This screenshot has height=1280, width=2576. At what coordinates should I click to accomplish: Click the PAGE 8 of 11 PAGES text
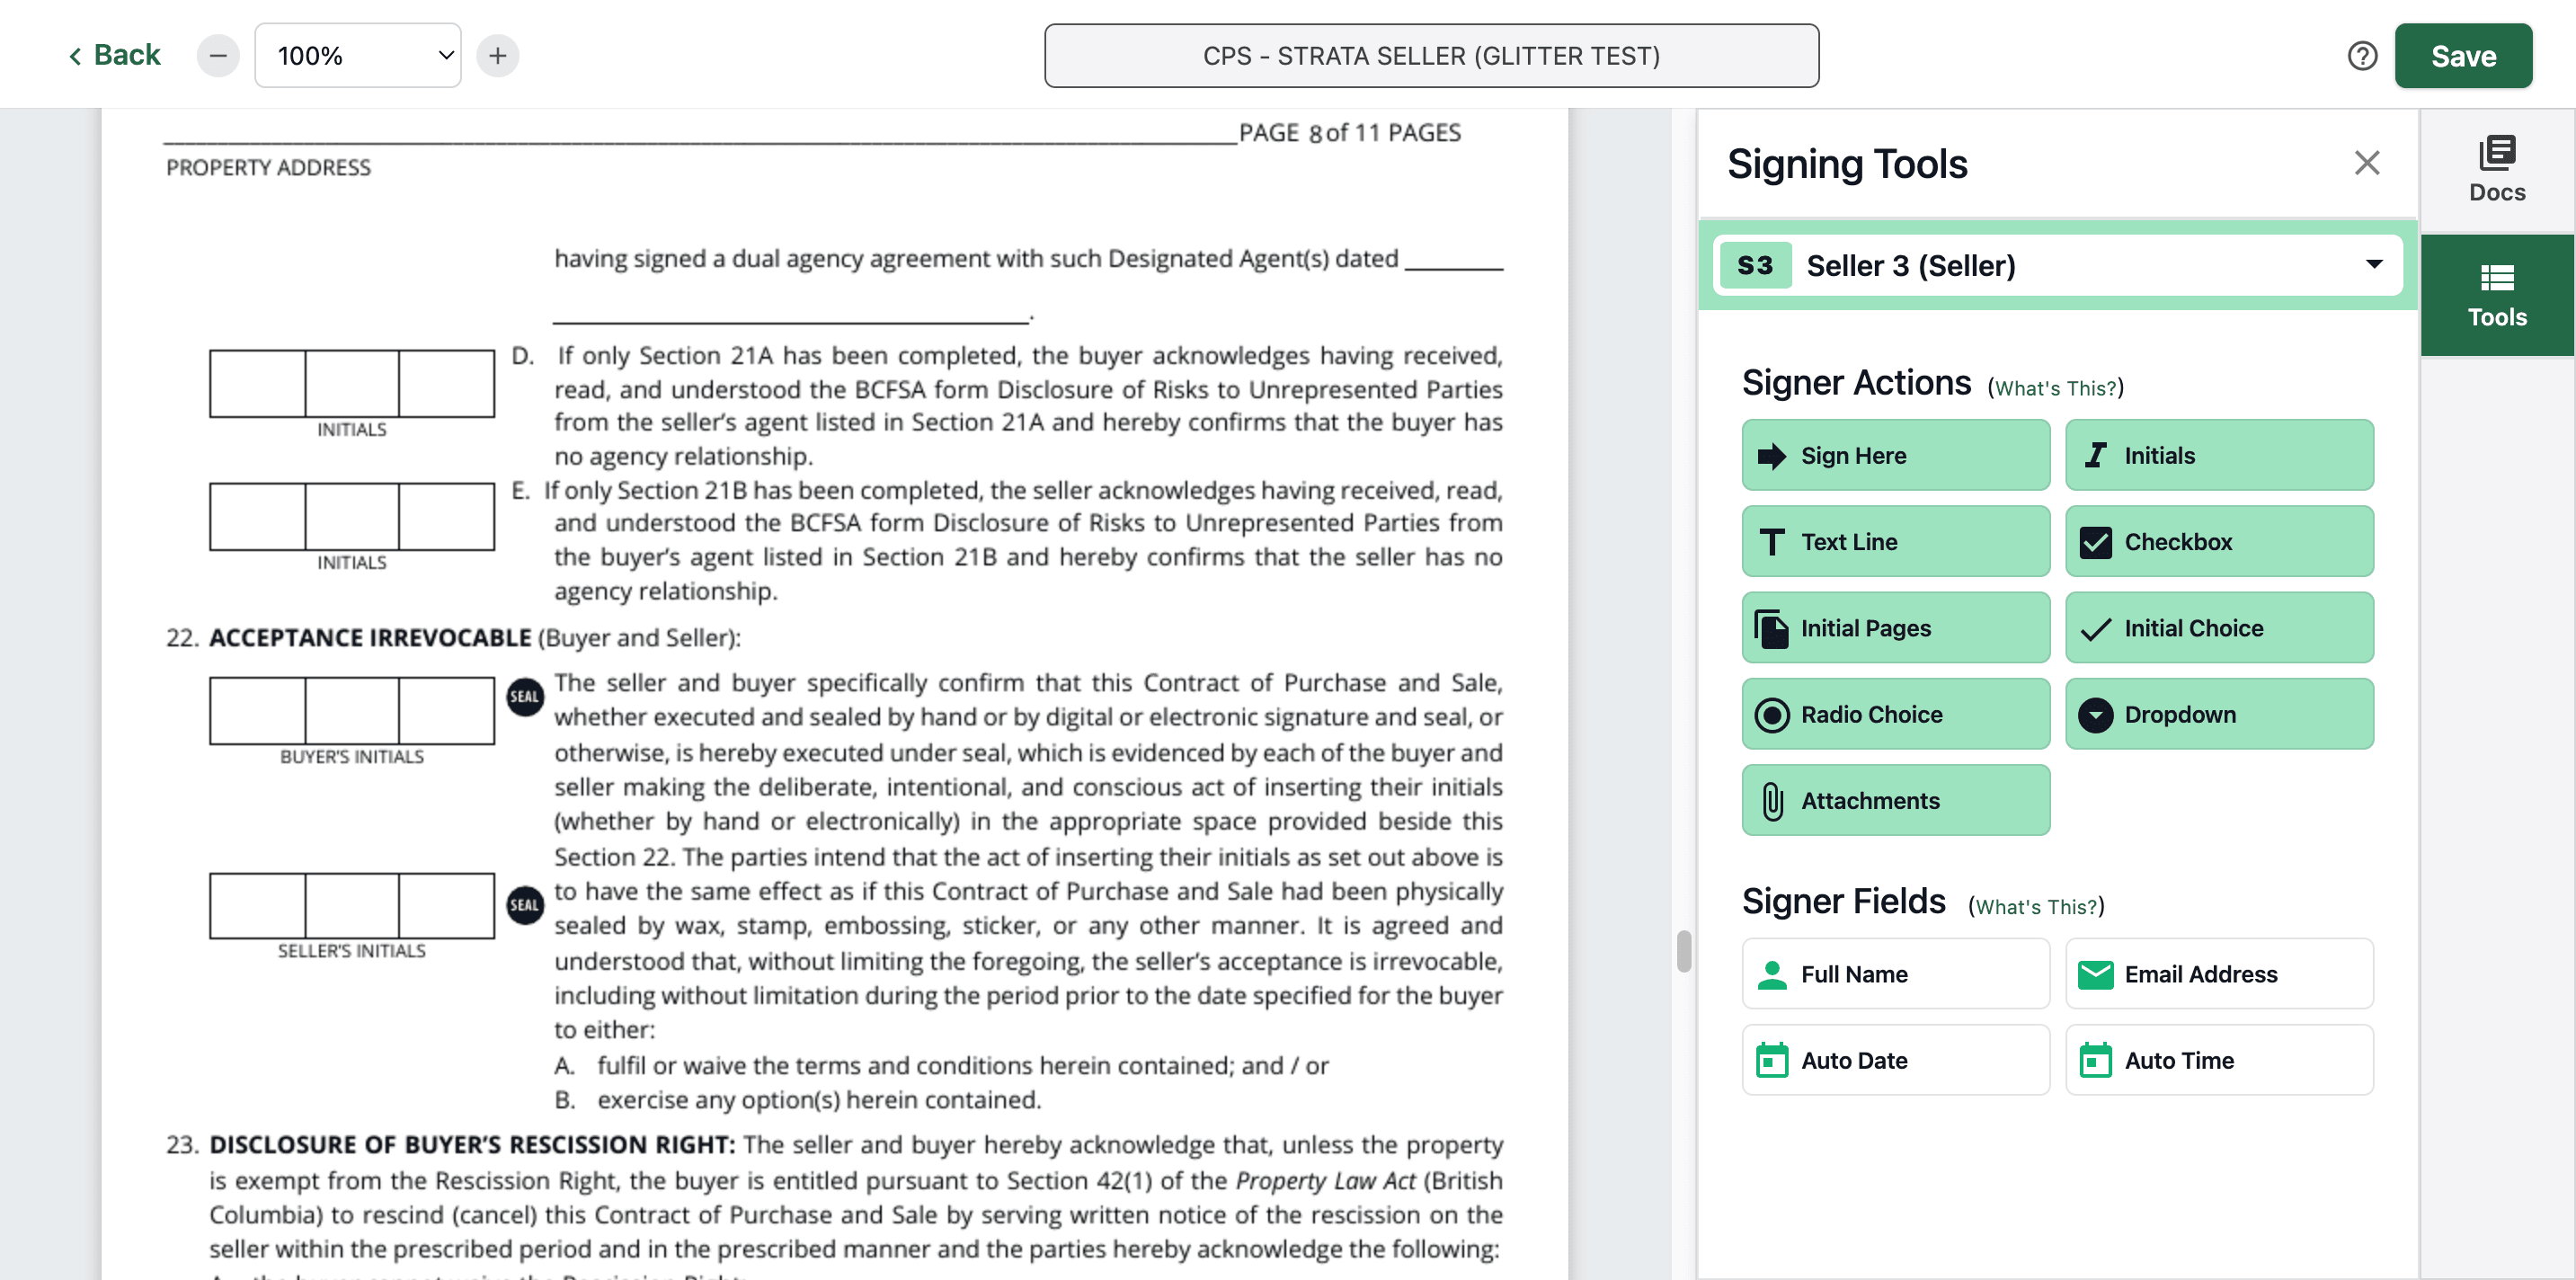(1350, 133)
